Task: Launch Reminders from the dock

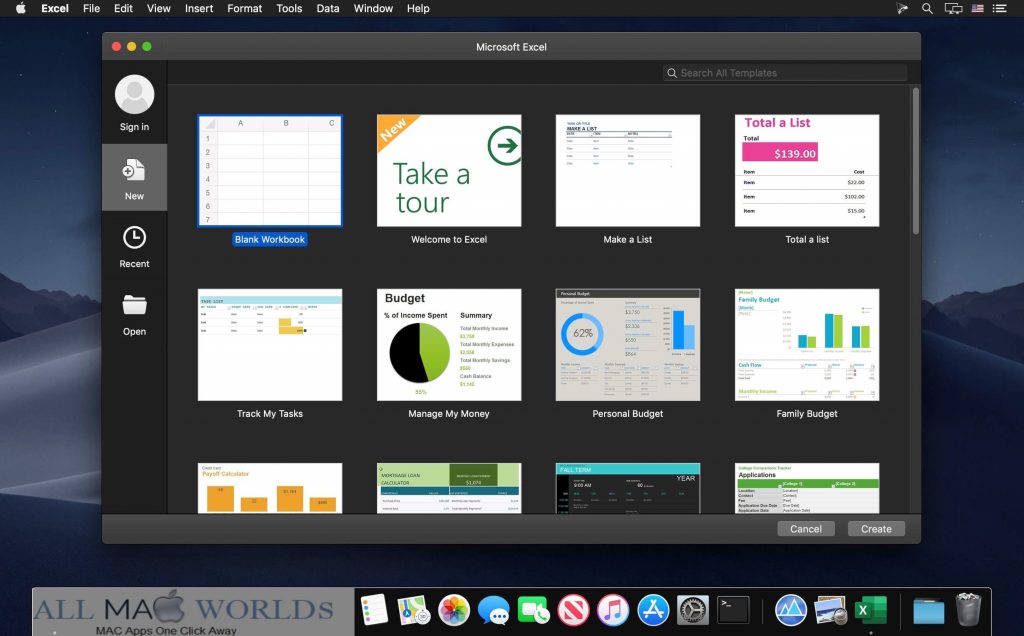Action: (374, 611)
